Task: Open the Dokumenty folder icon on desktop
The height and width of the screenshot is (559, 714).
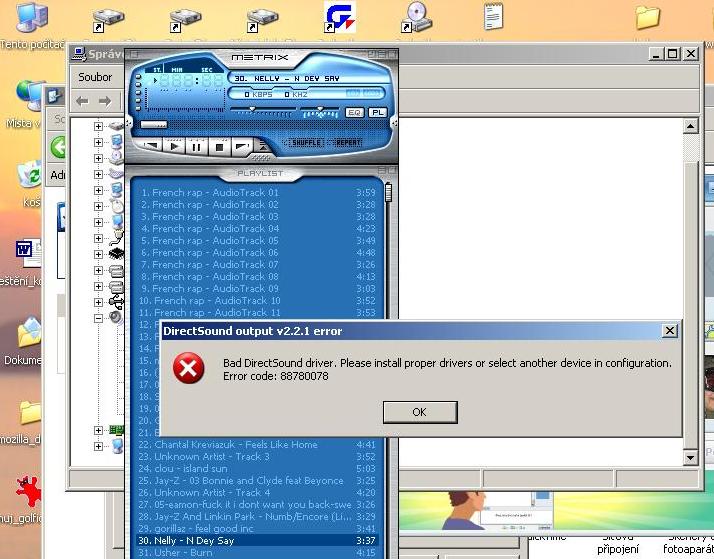Action: 29,332
